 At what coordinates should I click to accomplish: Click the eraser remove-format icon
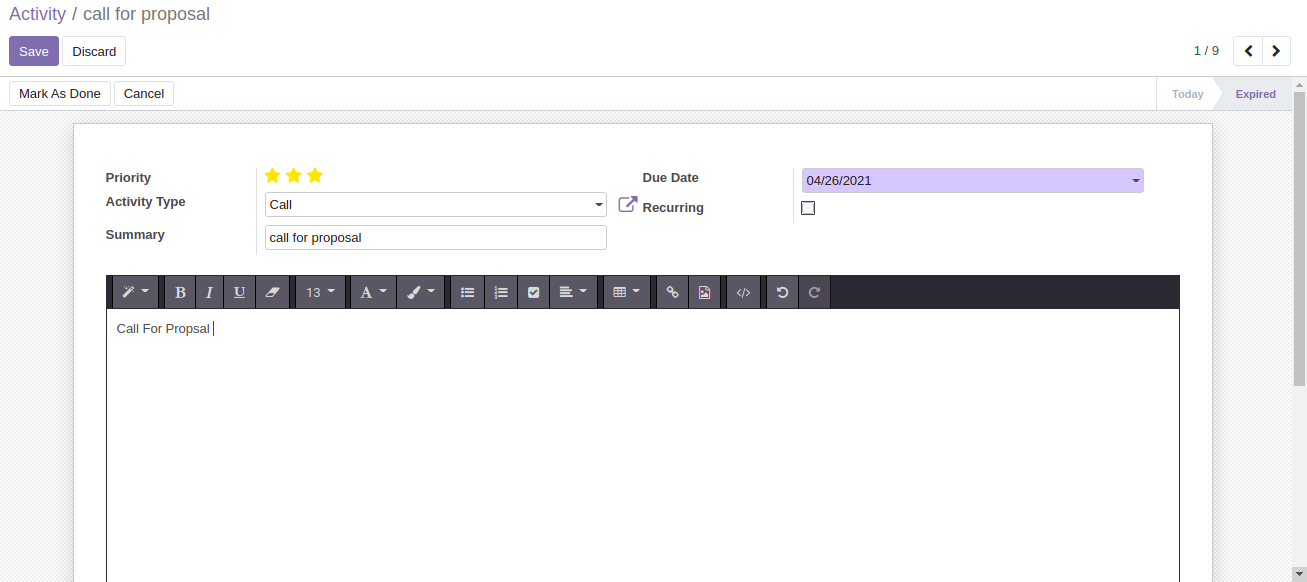(x=272, y=292)
